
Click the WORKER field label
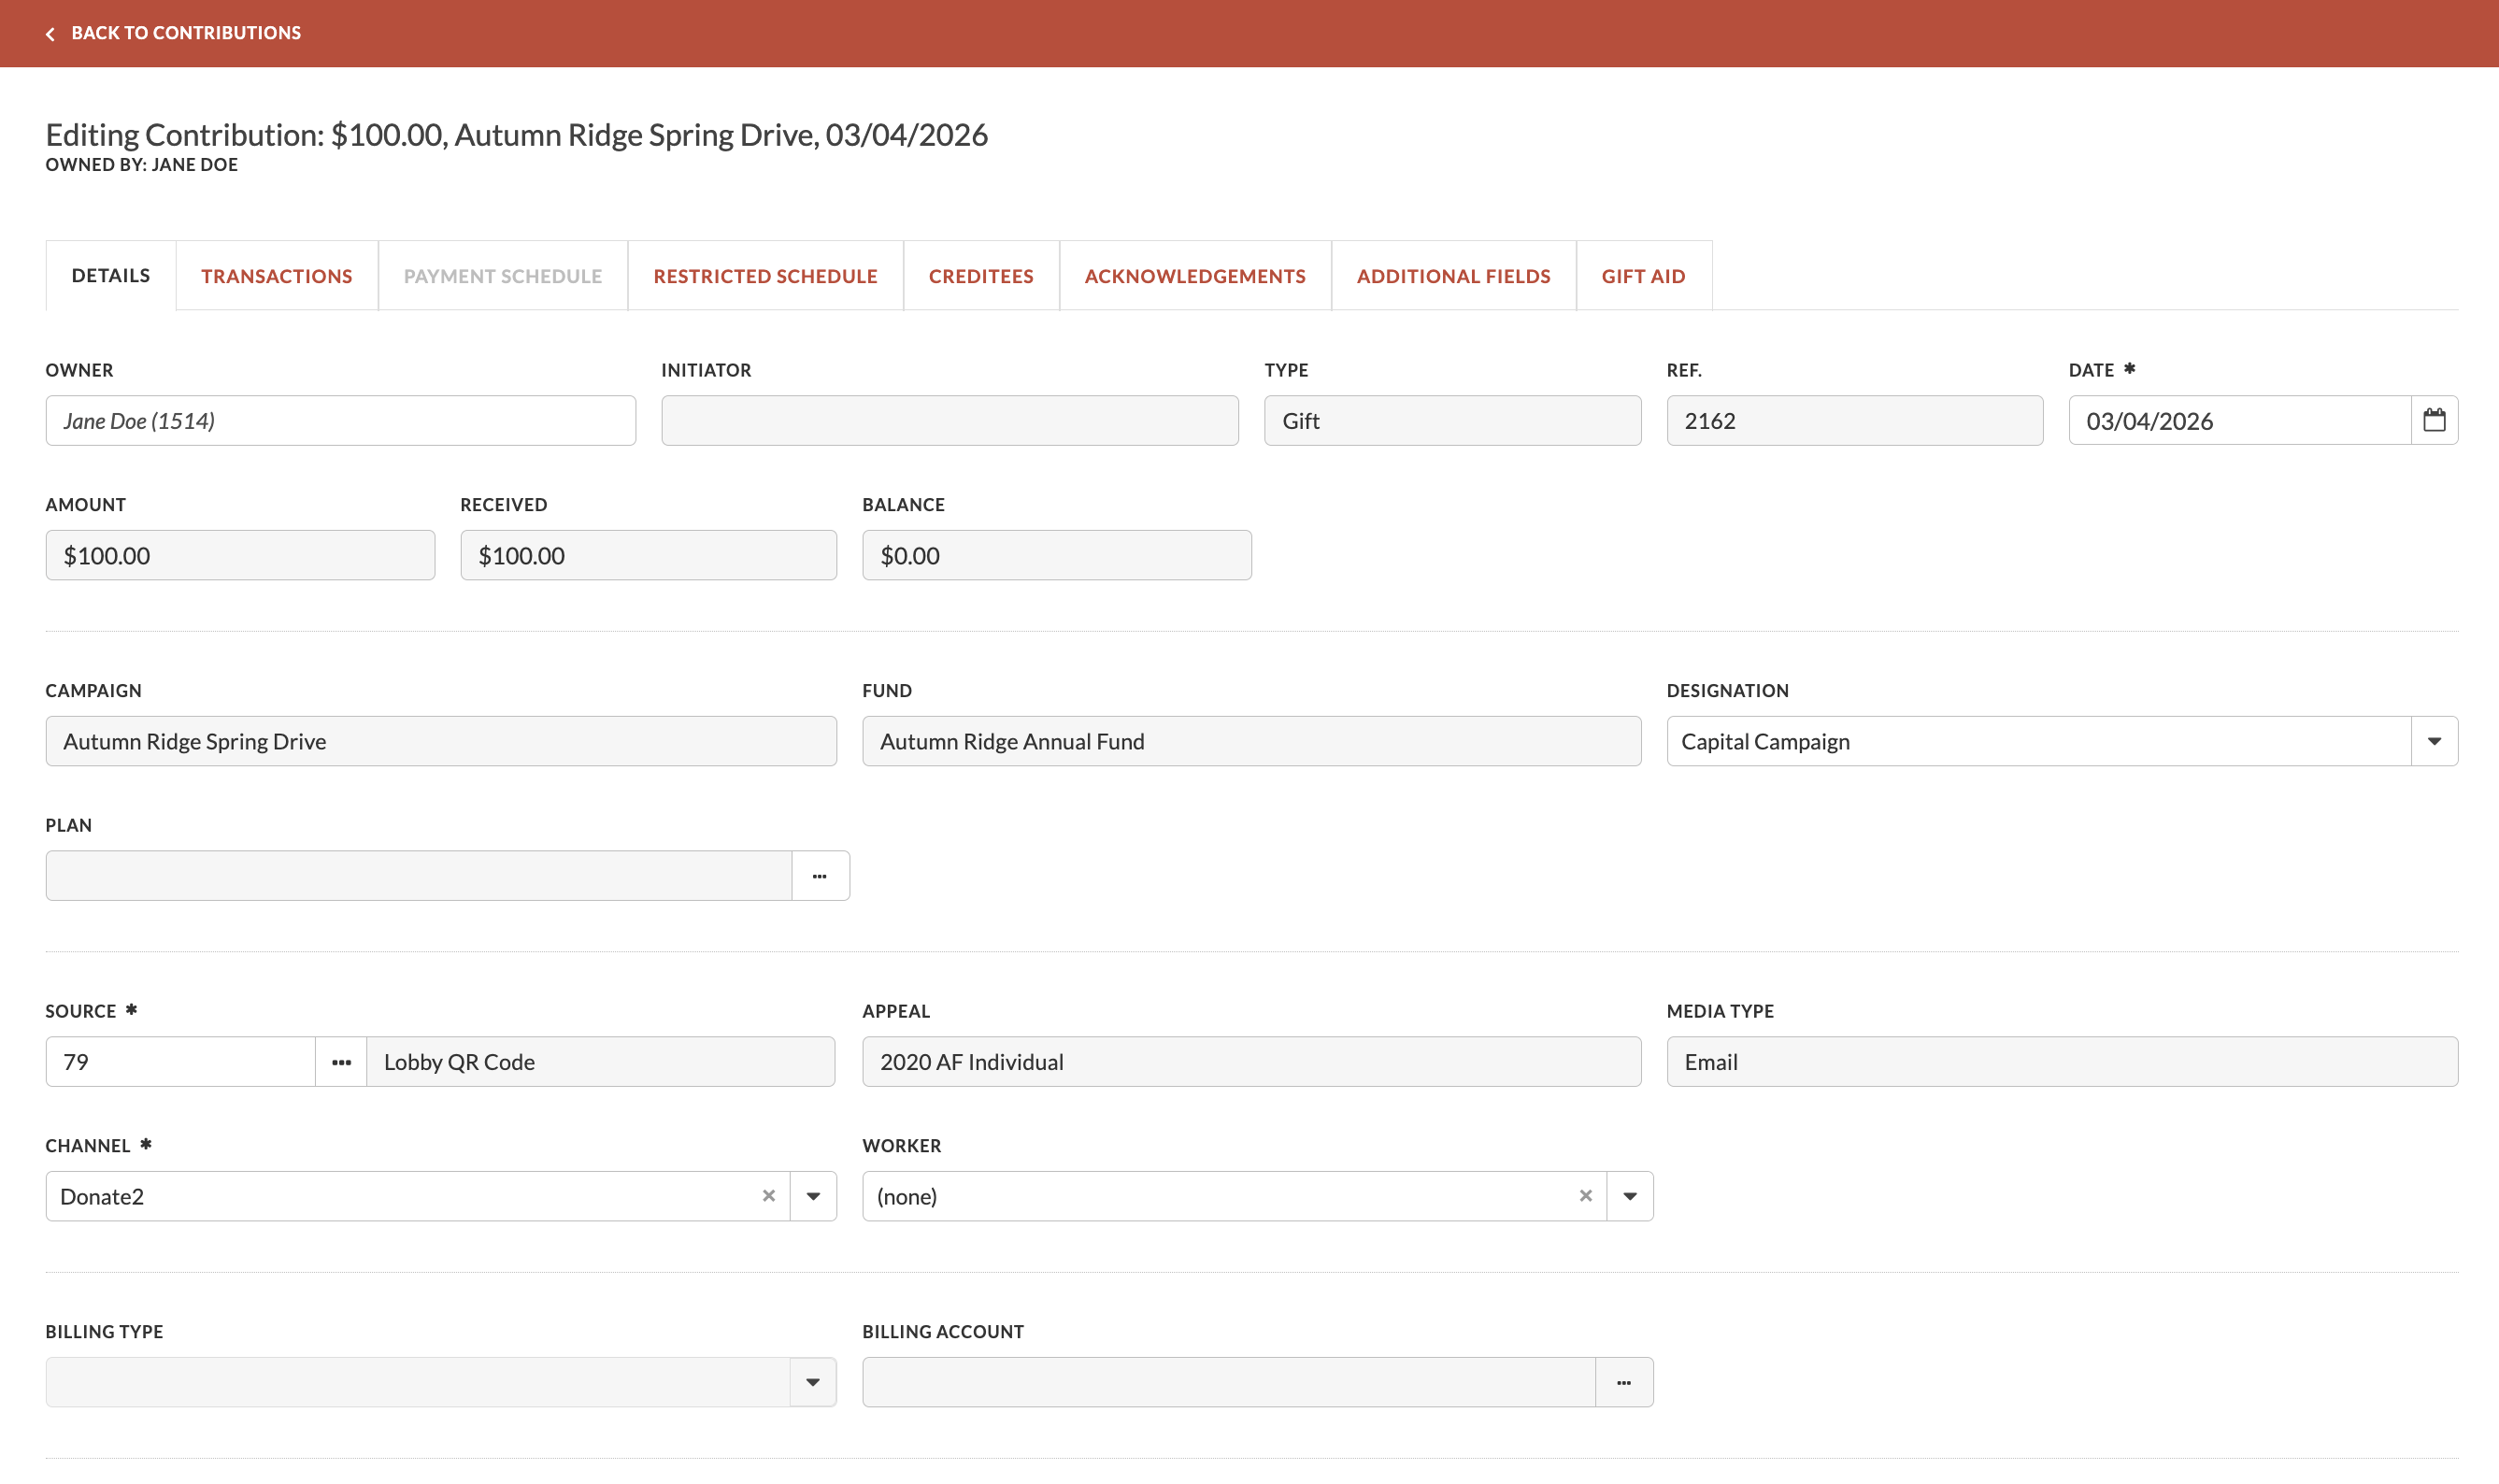click(902, 1146)
